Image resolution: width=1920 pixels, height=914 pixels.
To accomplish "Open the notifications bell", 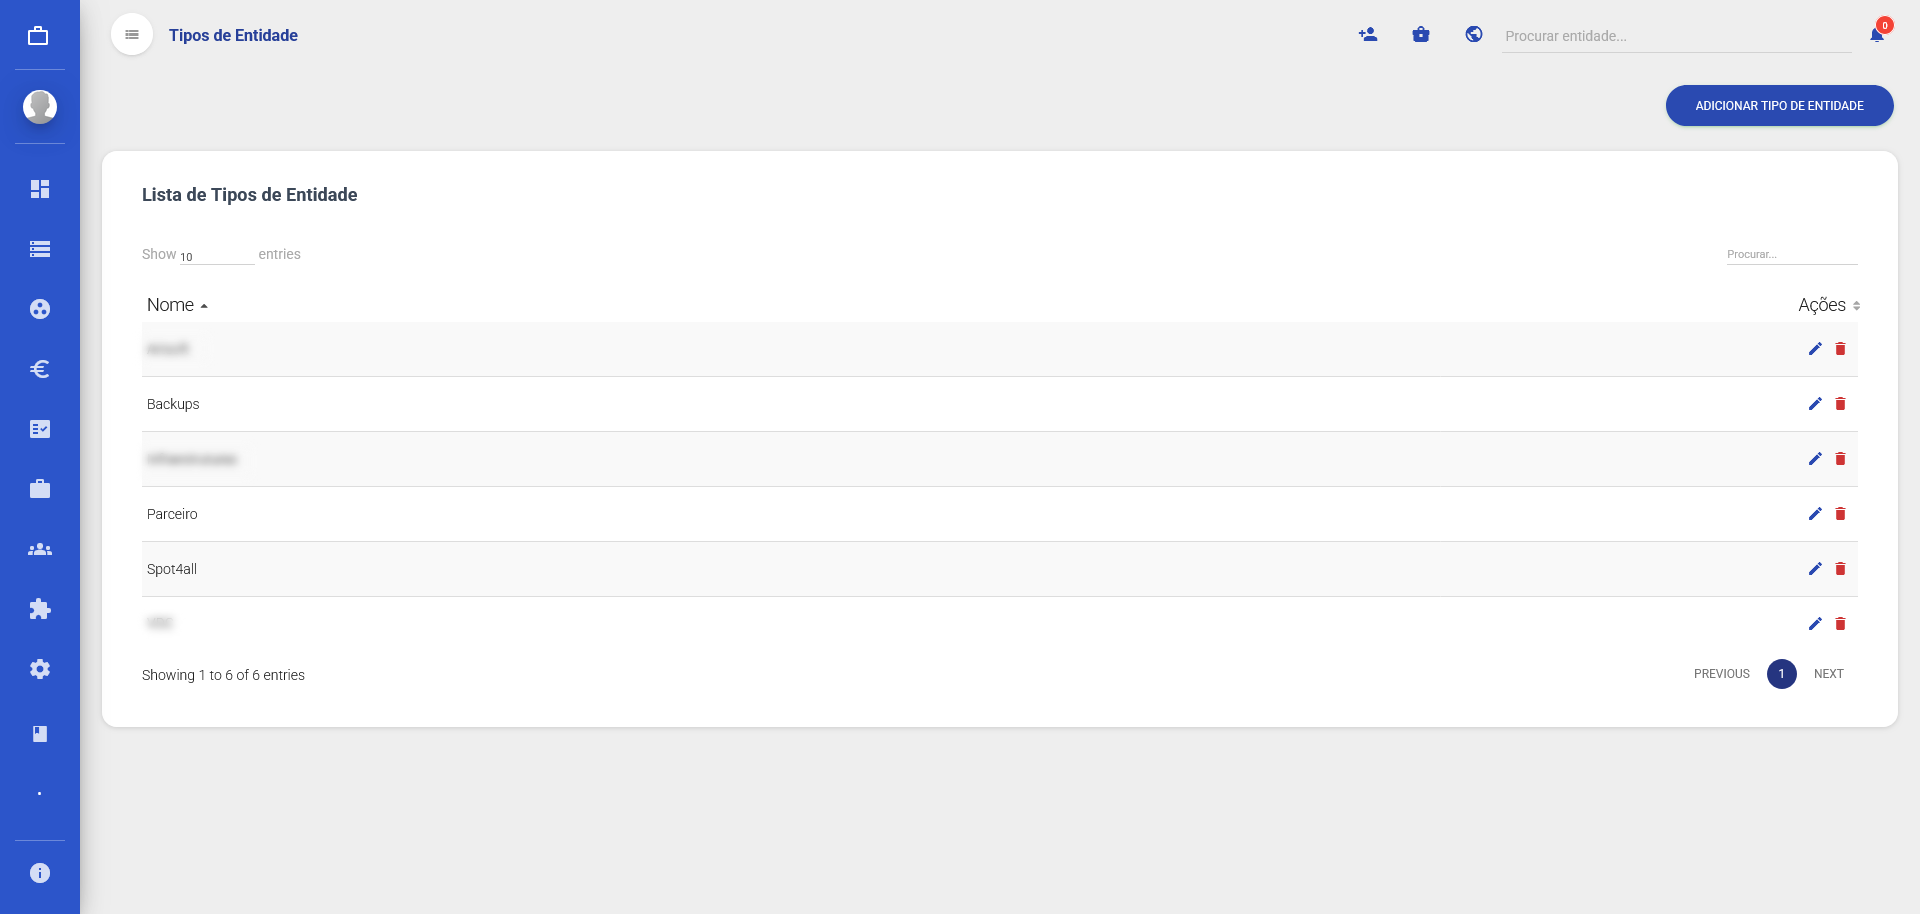I will coord(1877,35).
